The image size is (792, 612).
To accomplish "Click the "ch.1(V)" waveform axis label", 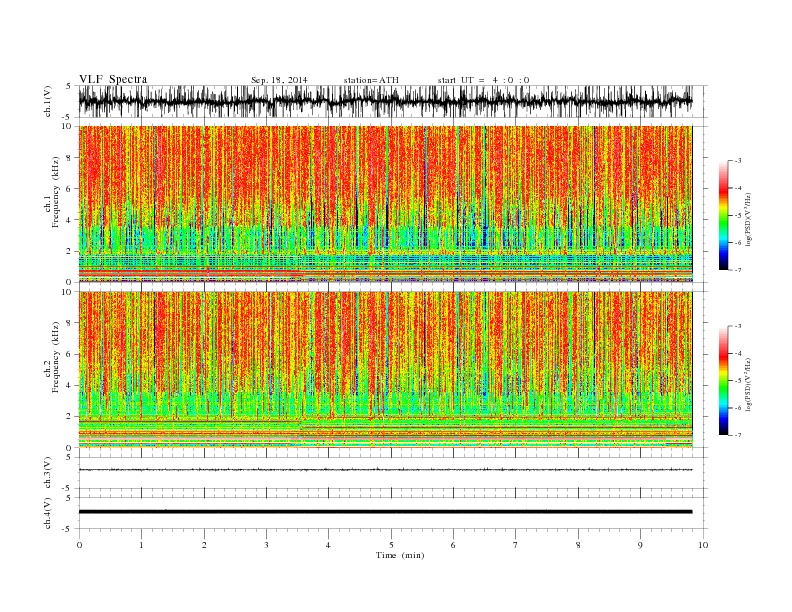I will coord(48,102).
